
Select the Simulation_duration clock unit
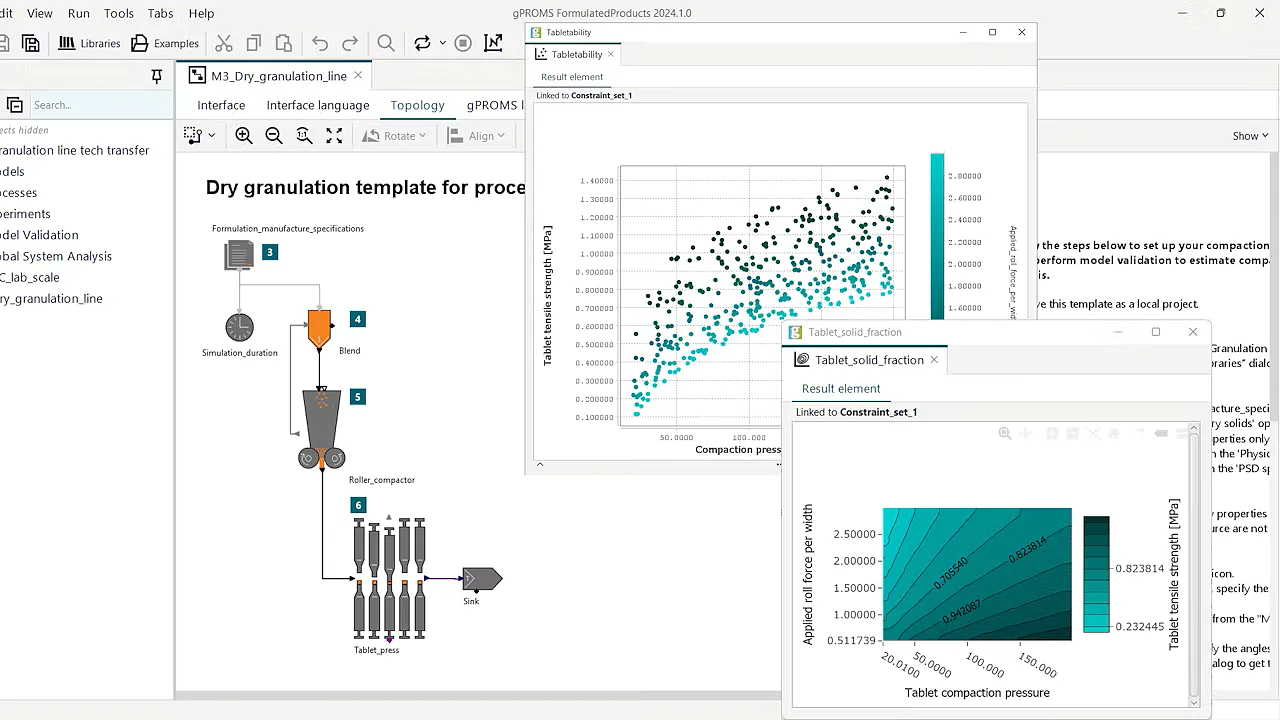click(239, 327)
